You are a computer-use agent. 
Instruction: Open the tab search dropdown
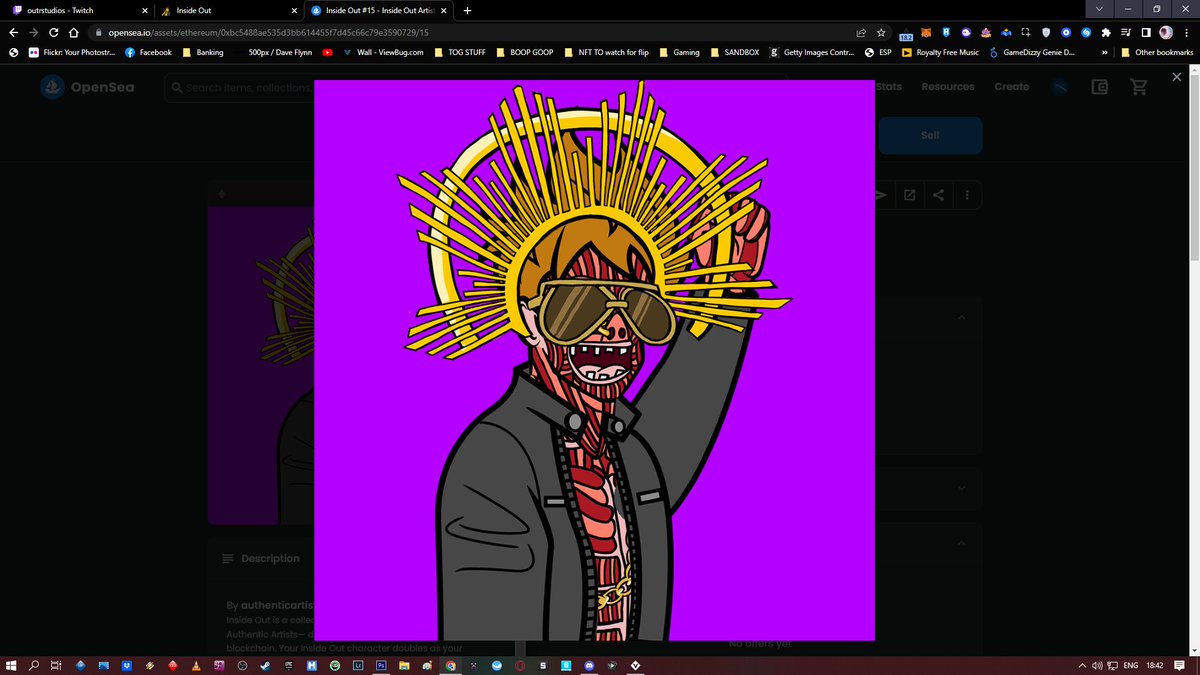point(1099,9)
